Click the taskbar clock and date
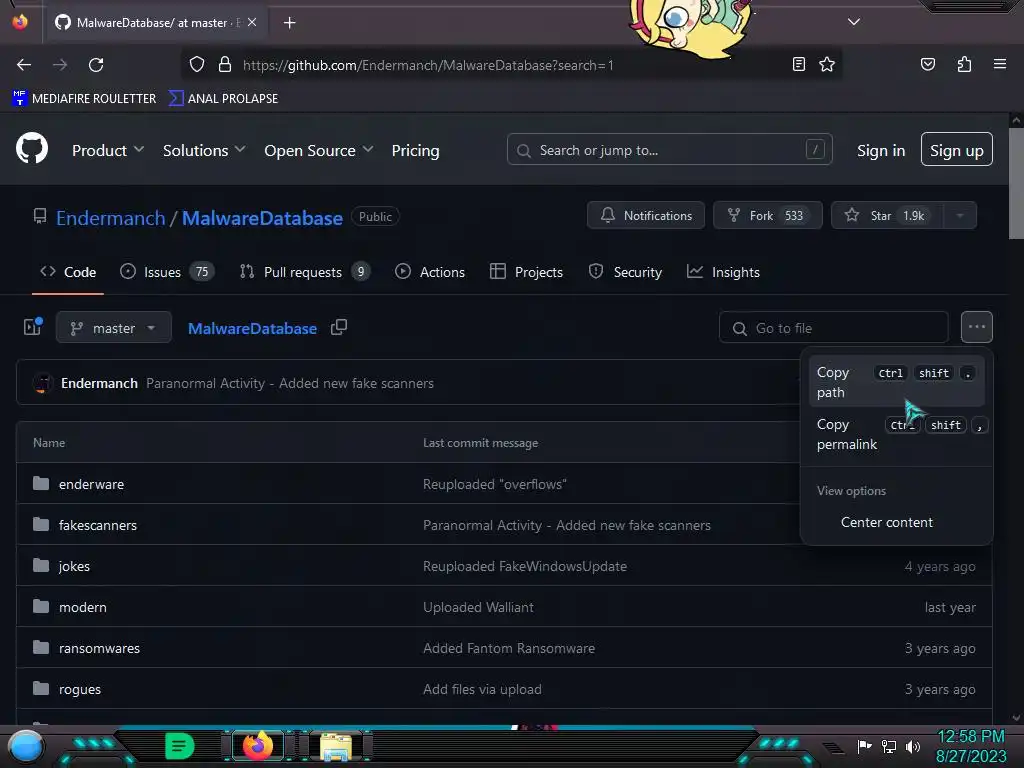This screenshot has height=768, width=1024. click(971, 746)
